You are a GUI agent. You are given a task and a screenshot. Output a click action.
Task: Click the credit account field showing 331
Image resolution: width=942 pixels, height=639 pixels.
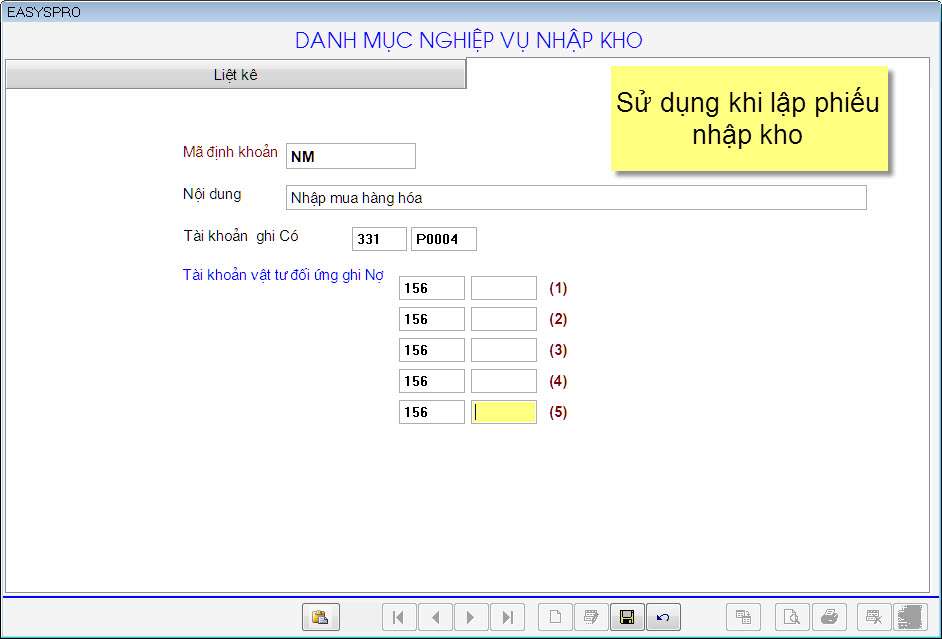pyautogui.click(x=379, y=239)
